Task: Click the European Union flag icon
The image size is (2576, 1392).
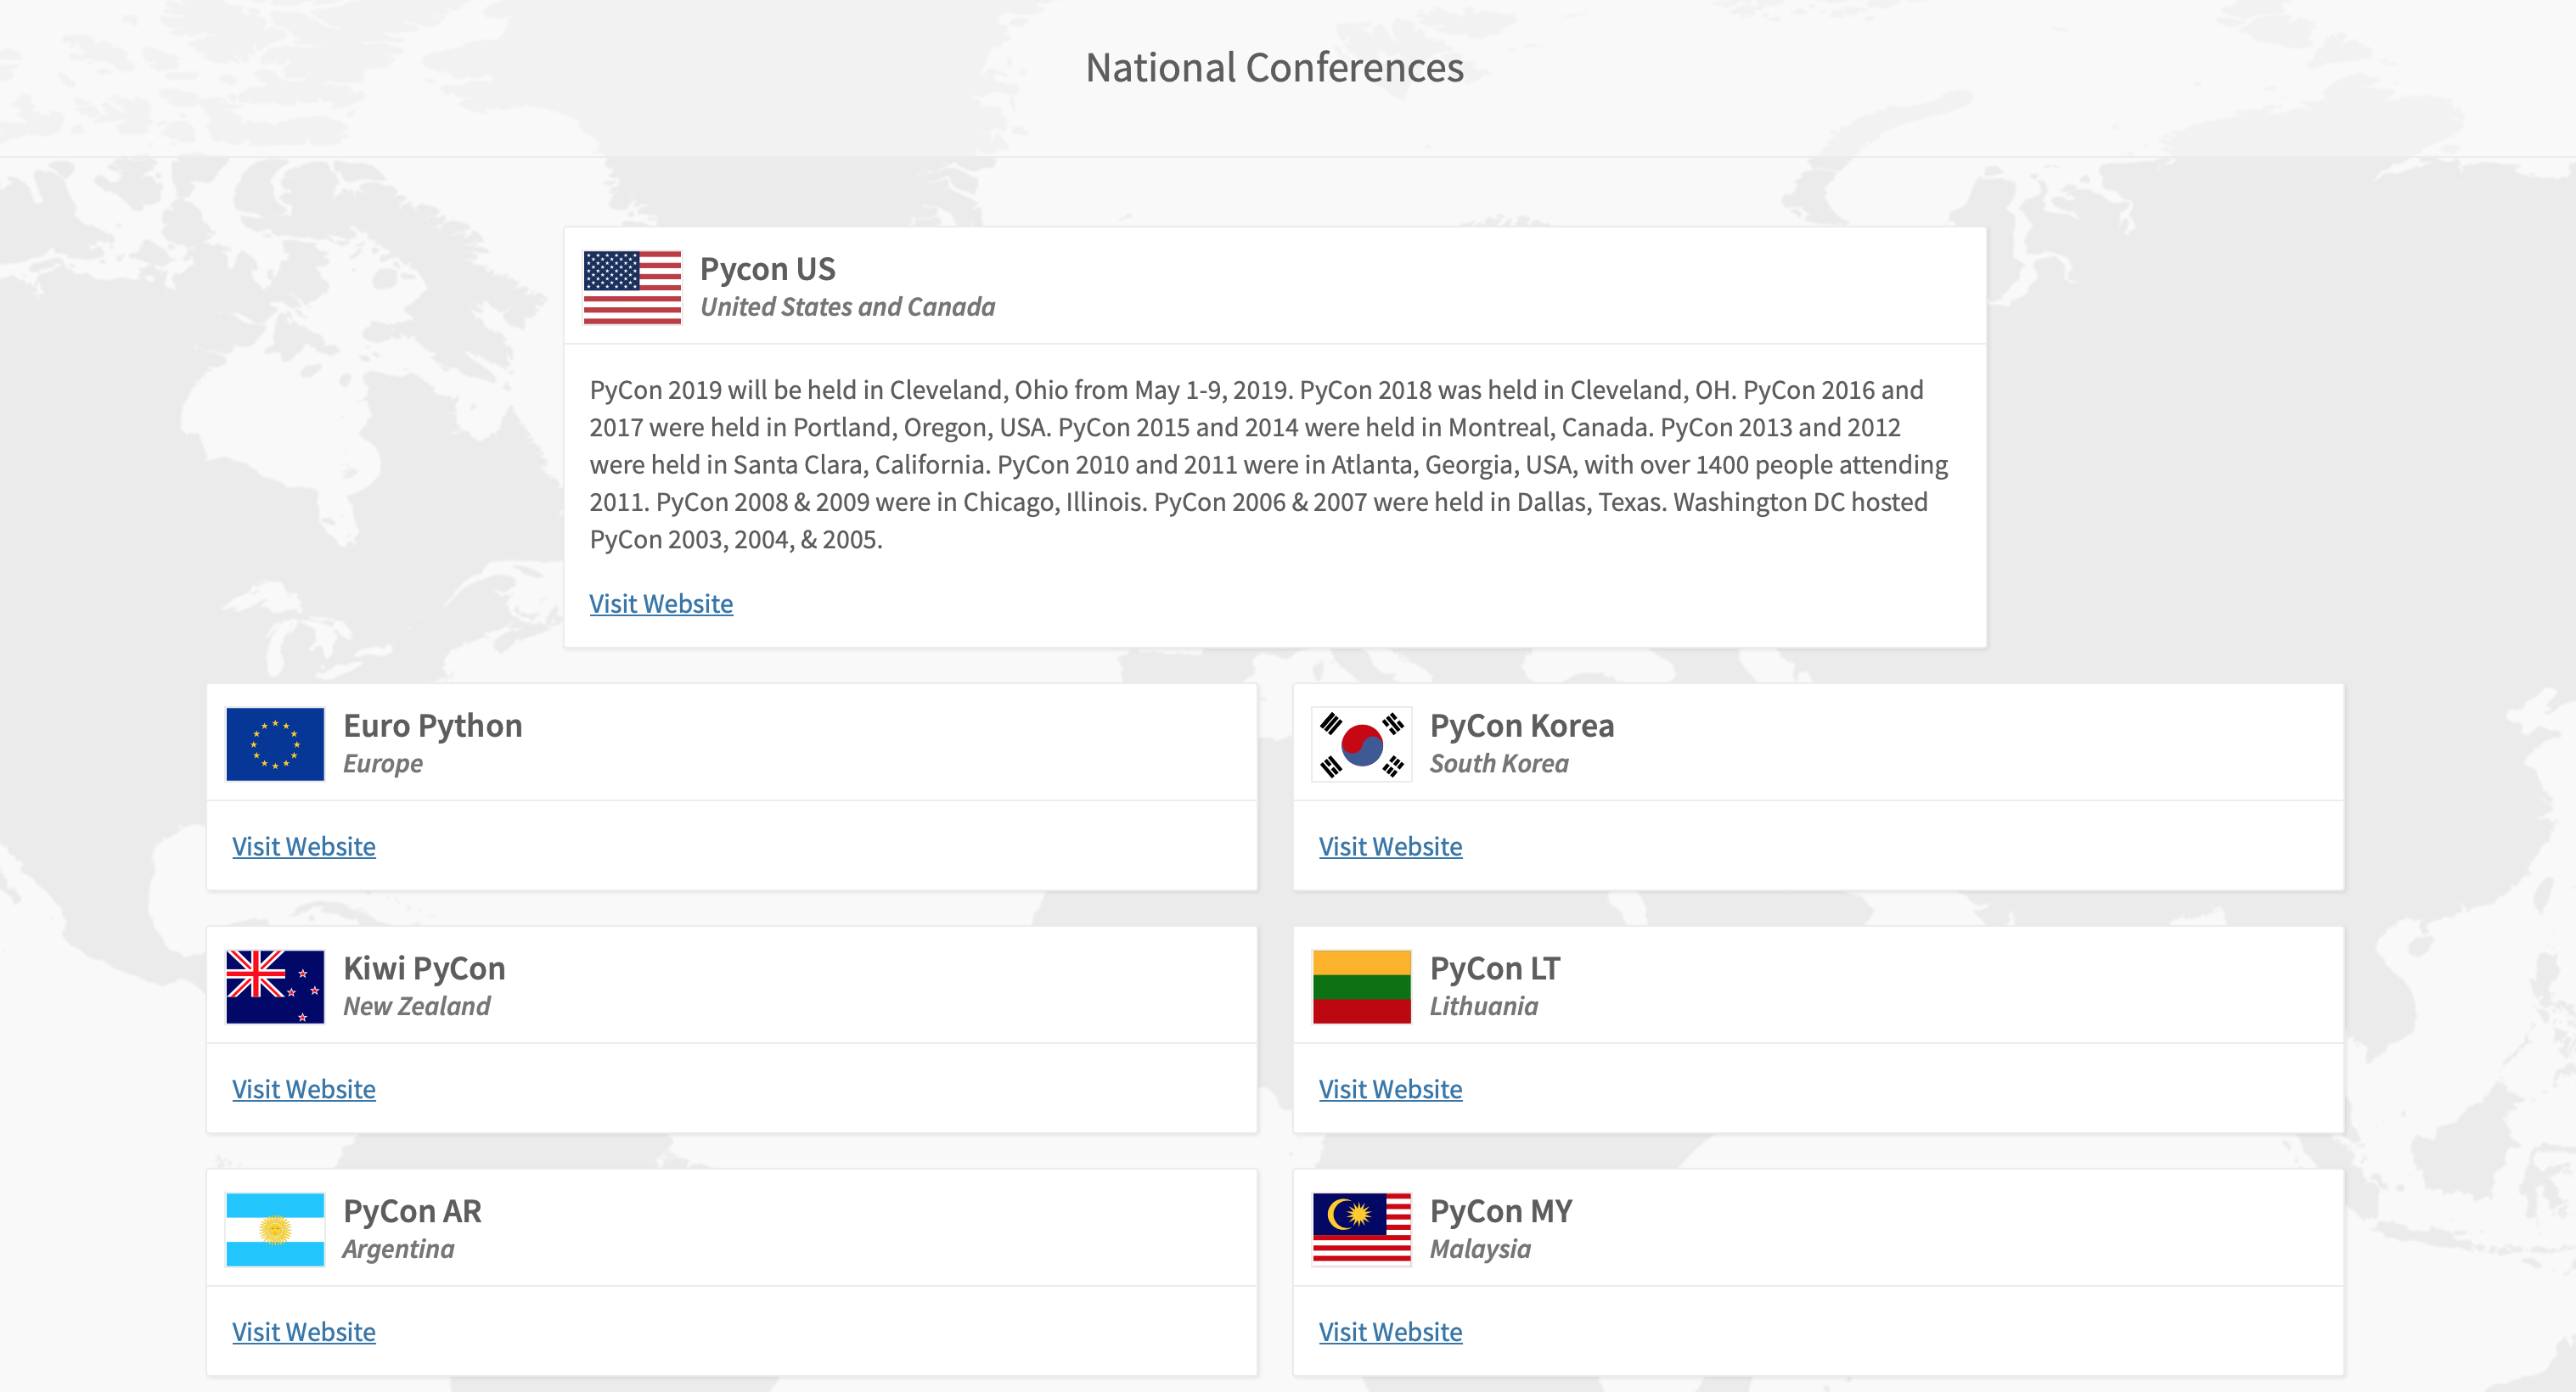Action: click(275, 744)
